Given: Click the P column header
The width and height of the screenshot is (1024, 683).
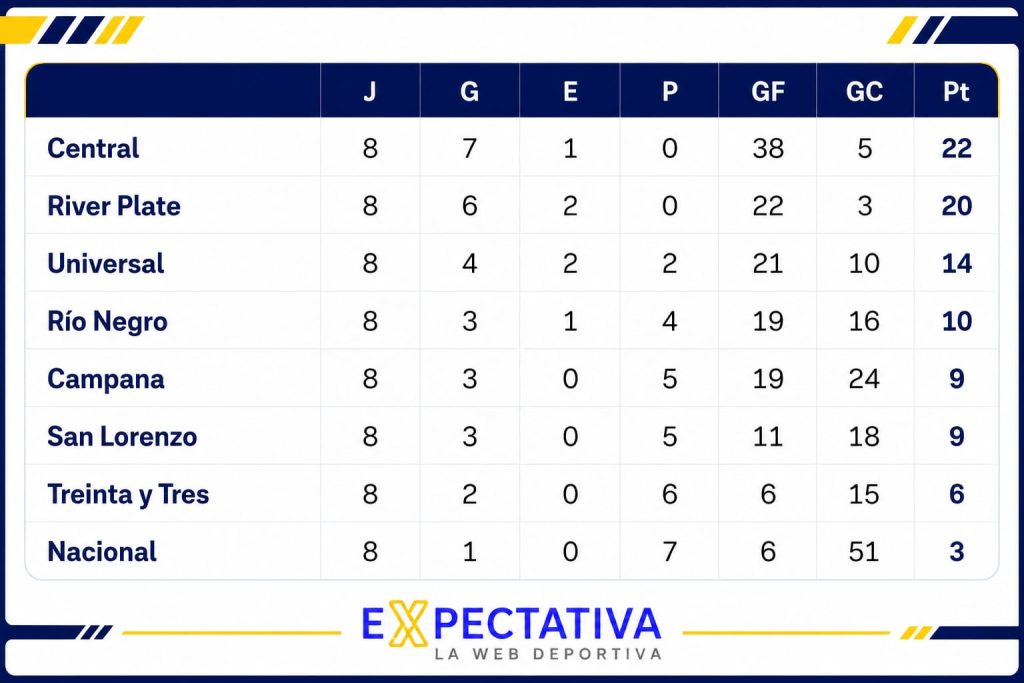Looking at the screenshot, I should 669,91.
